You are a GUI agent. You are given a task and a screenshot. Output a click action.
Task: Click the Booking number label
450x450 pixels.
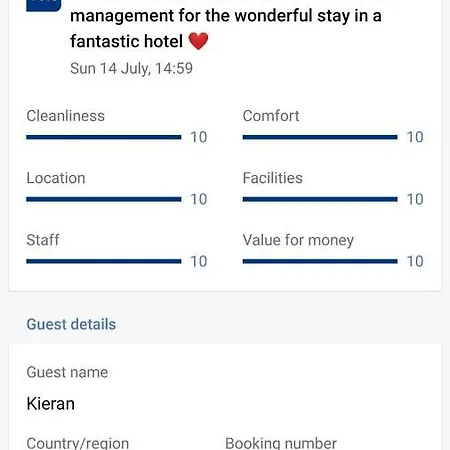281,443
